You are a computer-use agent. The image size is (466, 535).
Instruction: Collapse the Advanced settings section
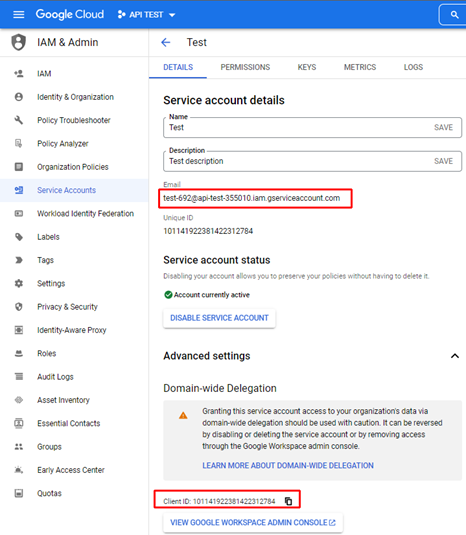455,356
